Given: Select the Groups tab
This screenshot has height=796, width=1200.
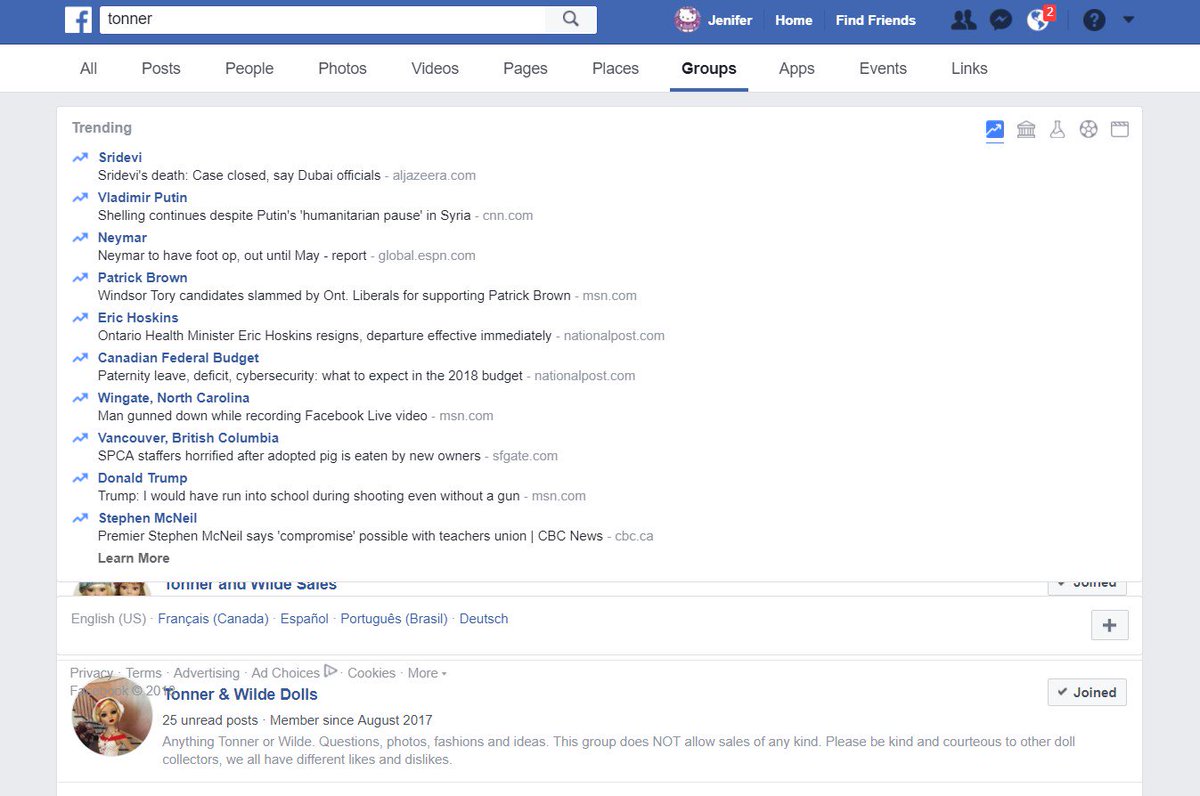Looking at the screenshot, I should click(709, 68).
